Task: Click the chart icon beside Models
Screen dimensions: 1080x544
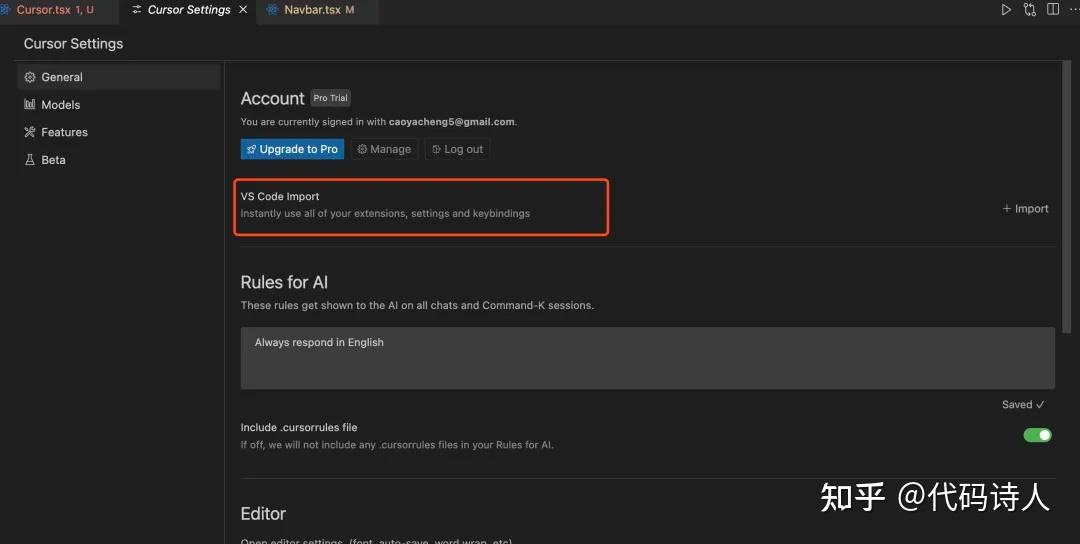Action: tap(30, 105)
